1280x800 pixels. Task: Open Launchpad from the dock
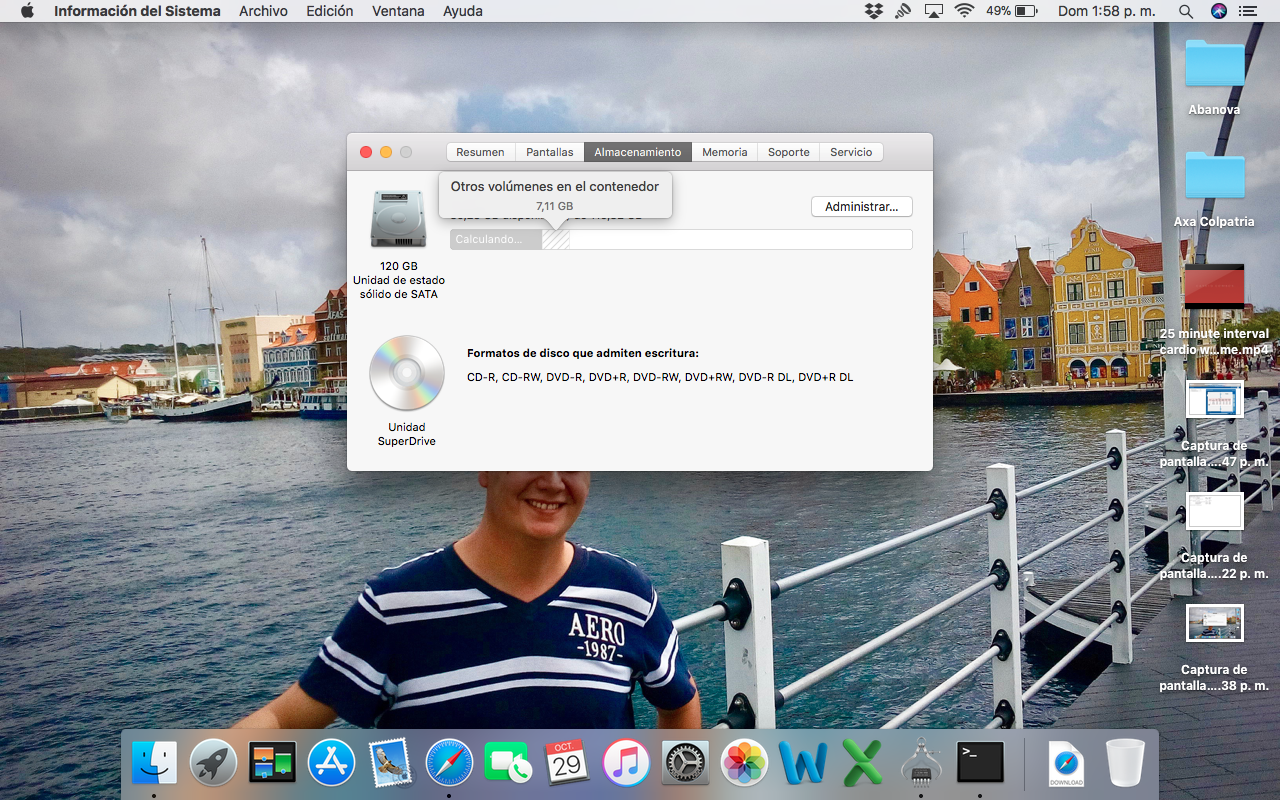[213, 763]
